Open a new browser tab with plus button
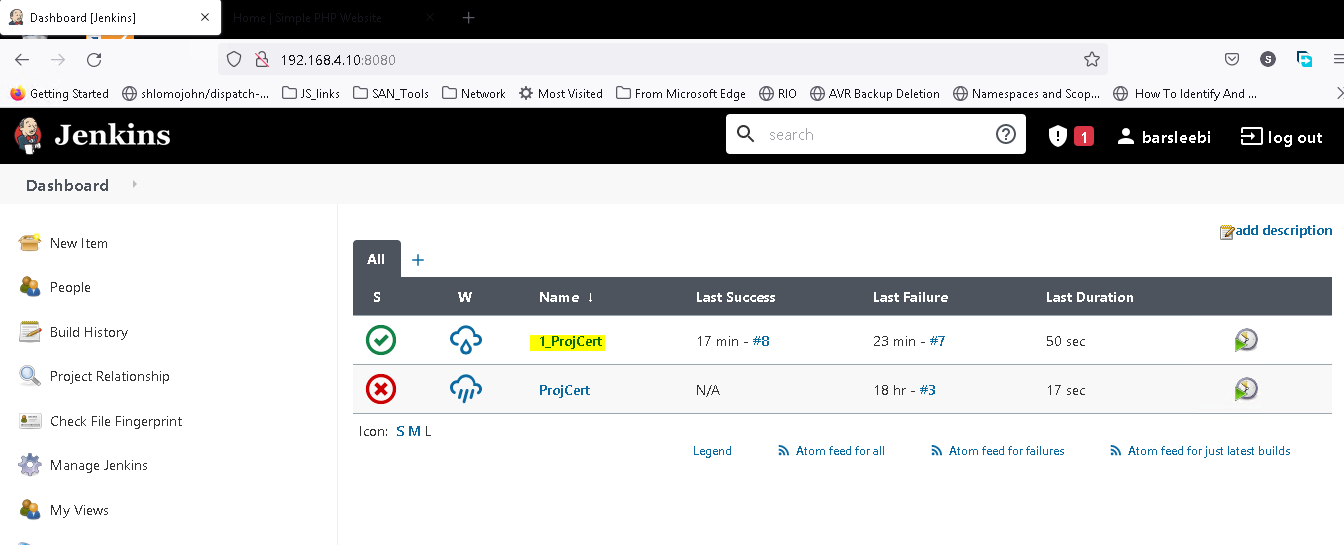 tap(468, 18)
